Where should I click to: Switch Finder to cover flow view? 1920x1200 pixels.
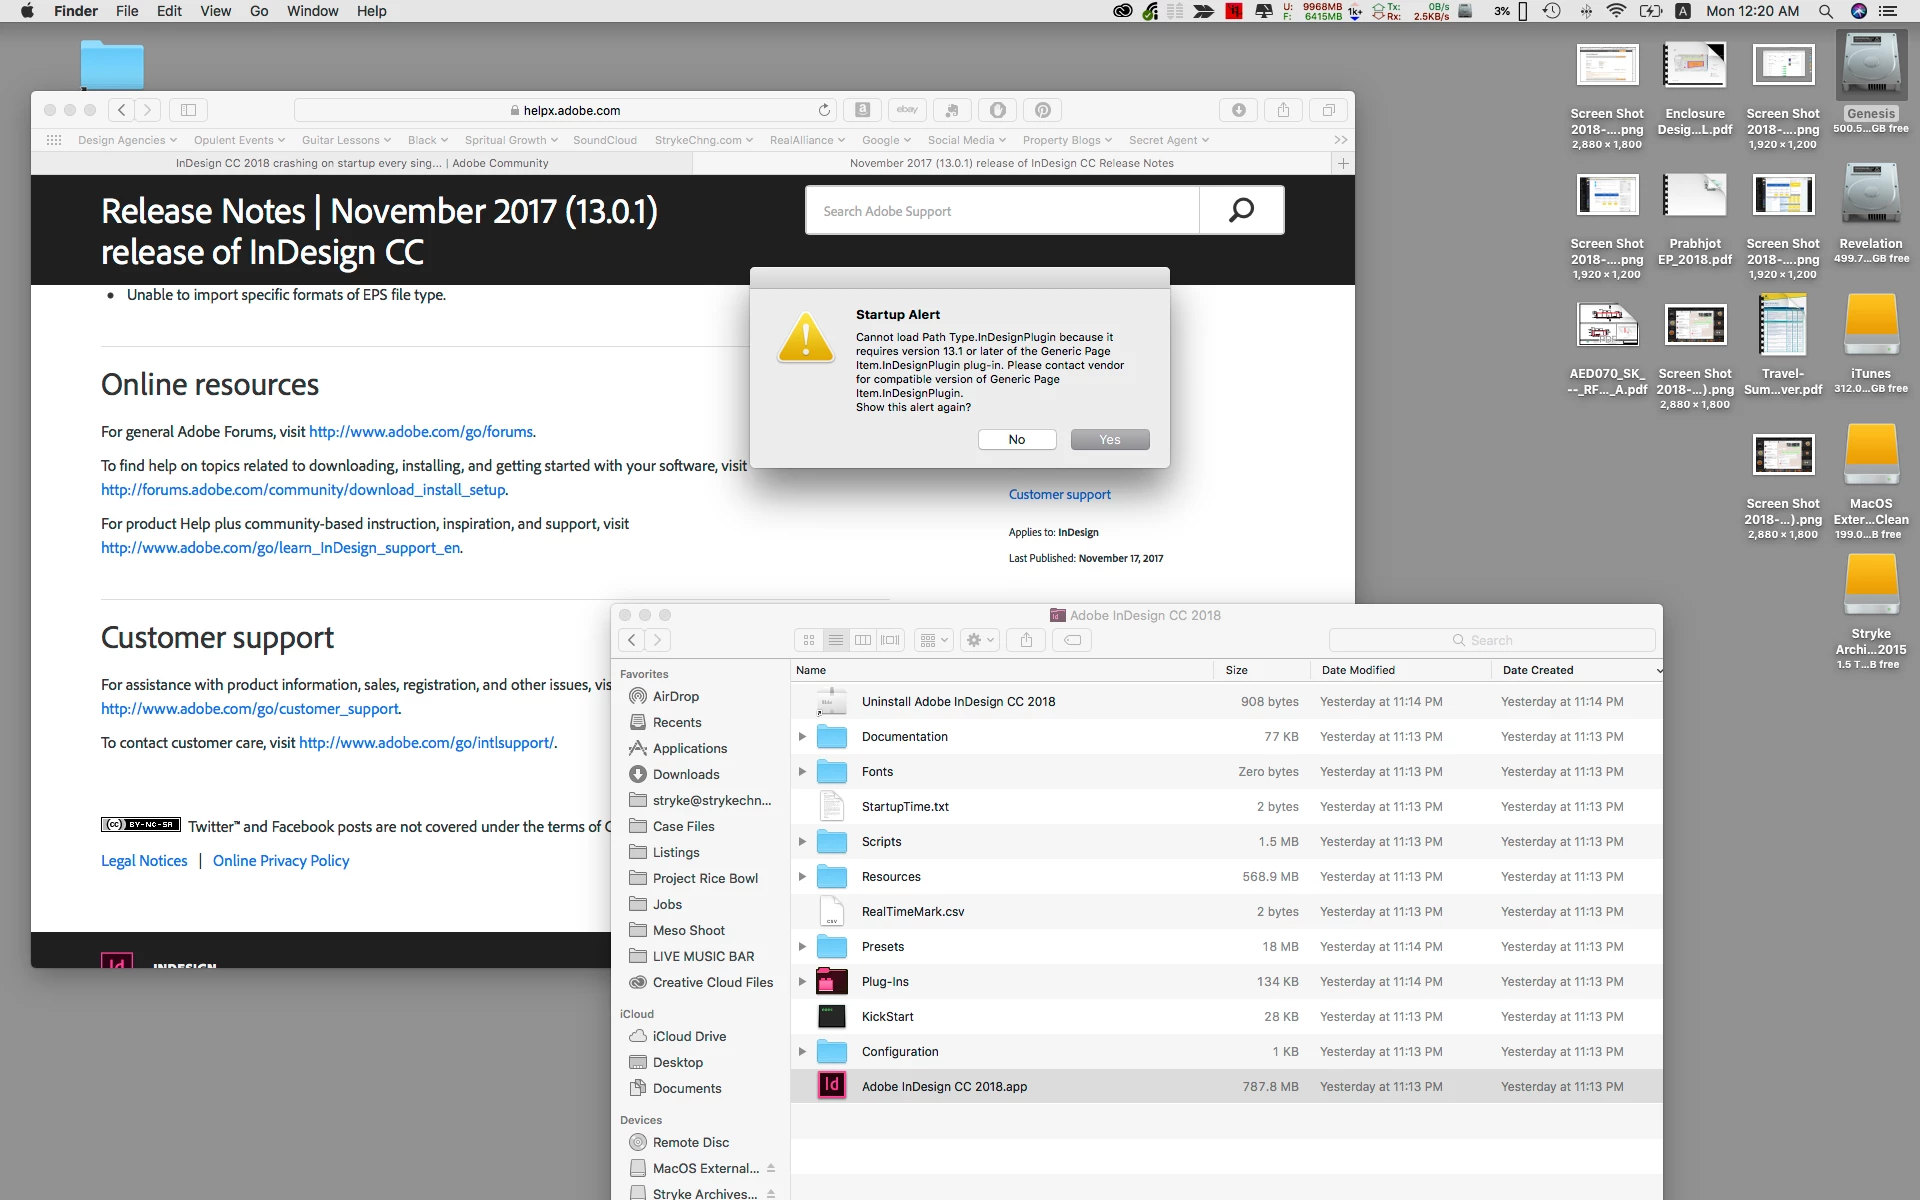click(x=890, y=640)
